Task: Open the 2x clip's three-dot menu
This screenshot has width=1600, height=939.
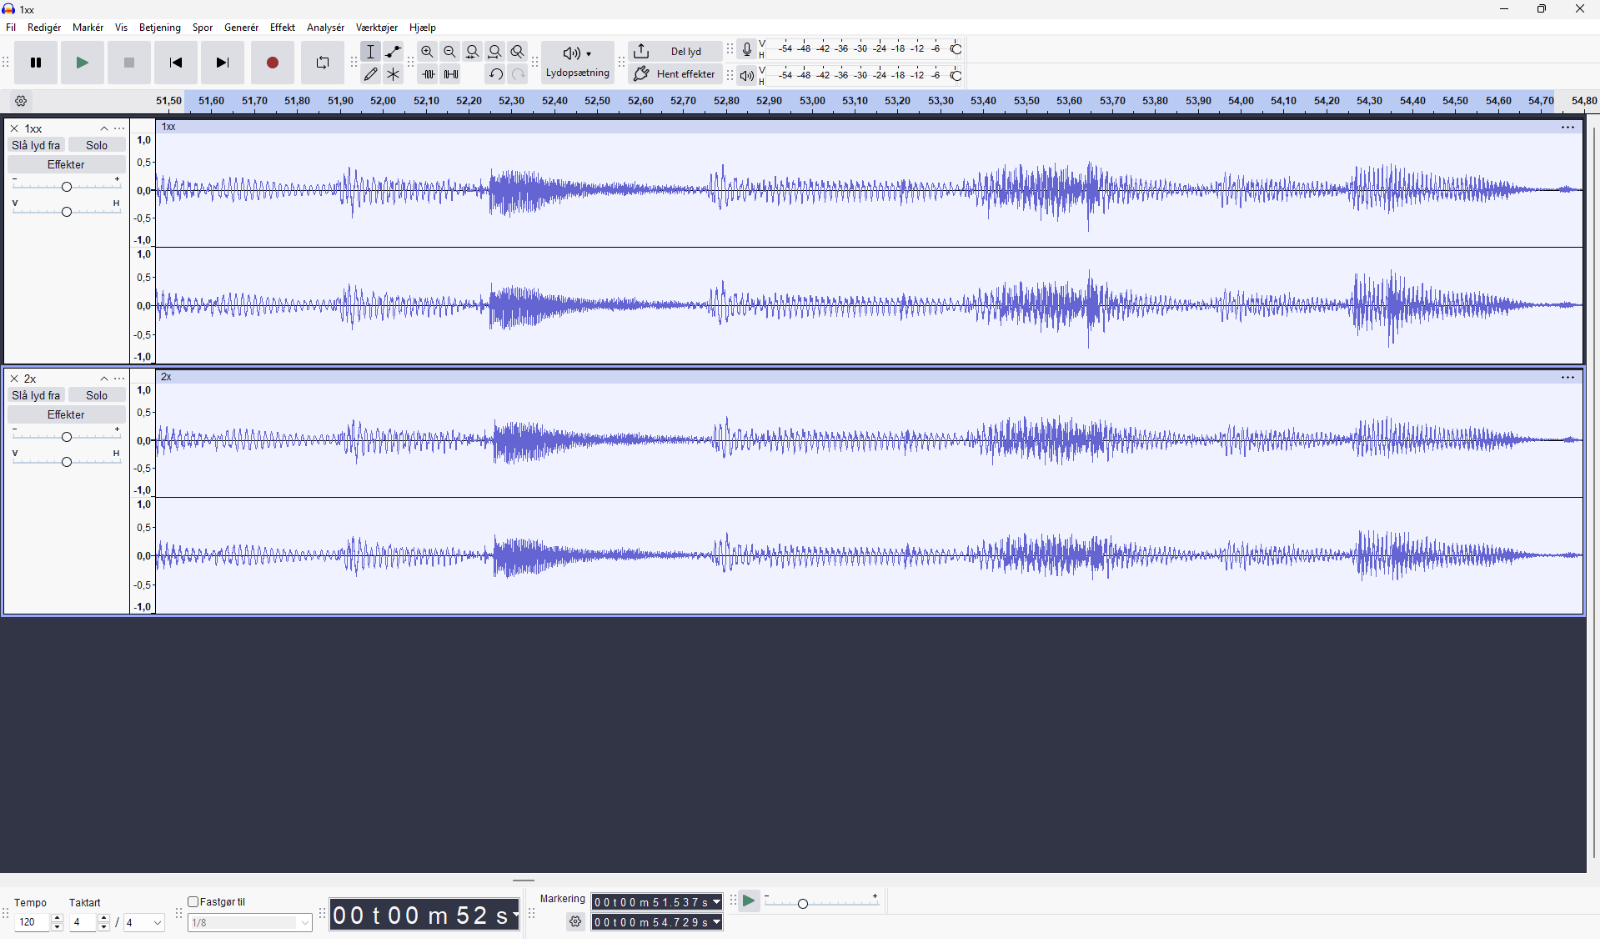Action: [1568, 377]
